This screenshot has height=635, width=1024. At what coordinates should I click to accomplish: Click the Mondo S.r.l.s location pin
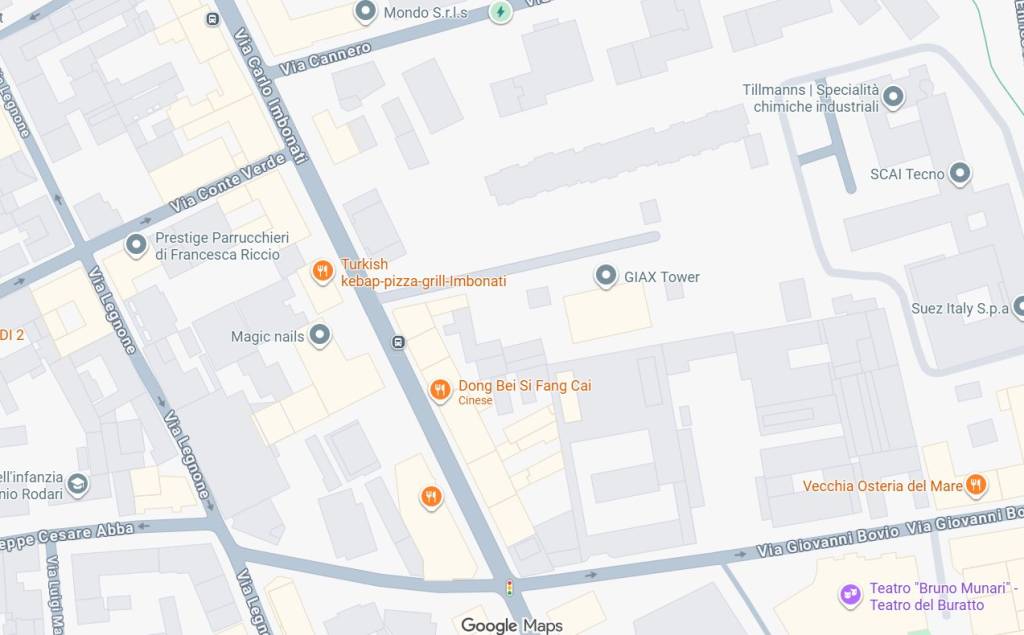[365, 11]
